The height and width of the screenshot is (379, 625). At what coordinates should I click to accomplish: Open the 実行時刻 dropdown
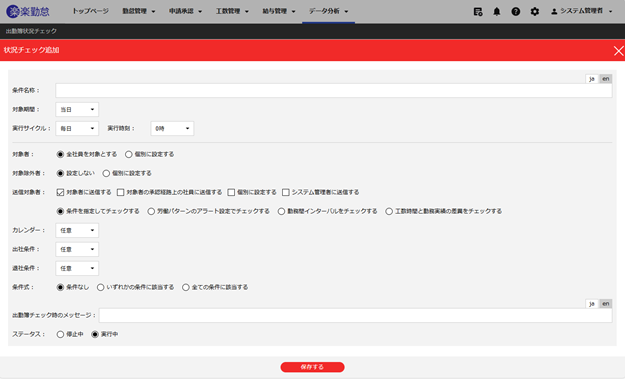click(172, 129)
